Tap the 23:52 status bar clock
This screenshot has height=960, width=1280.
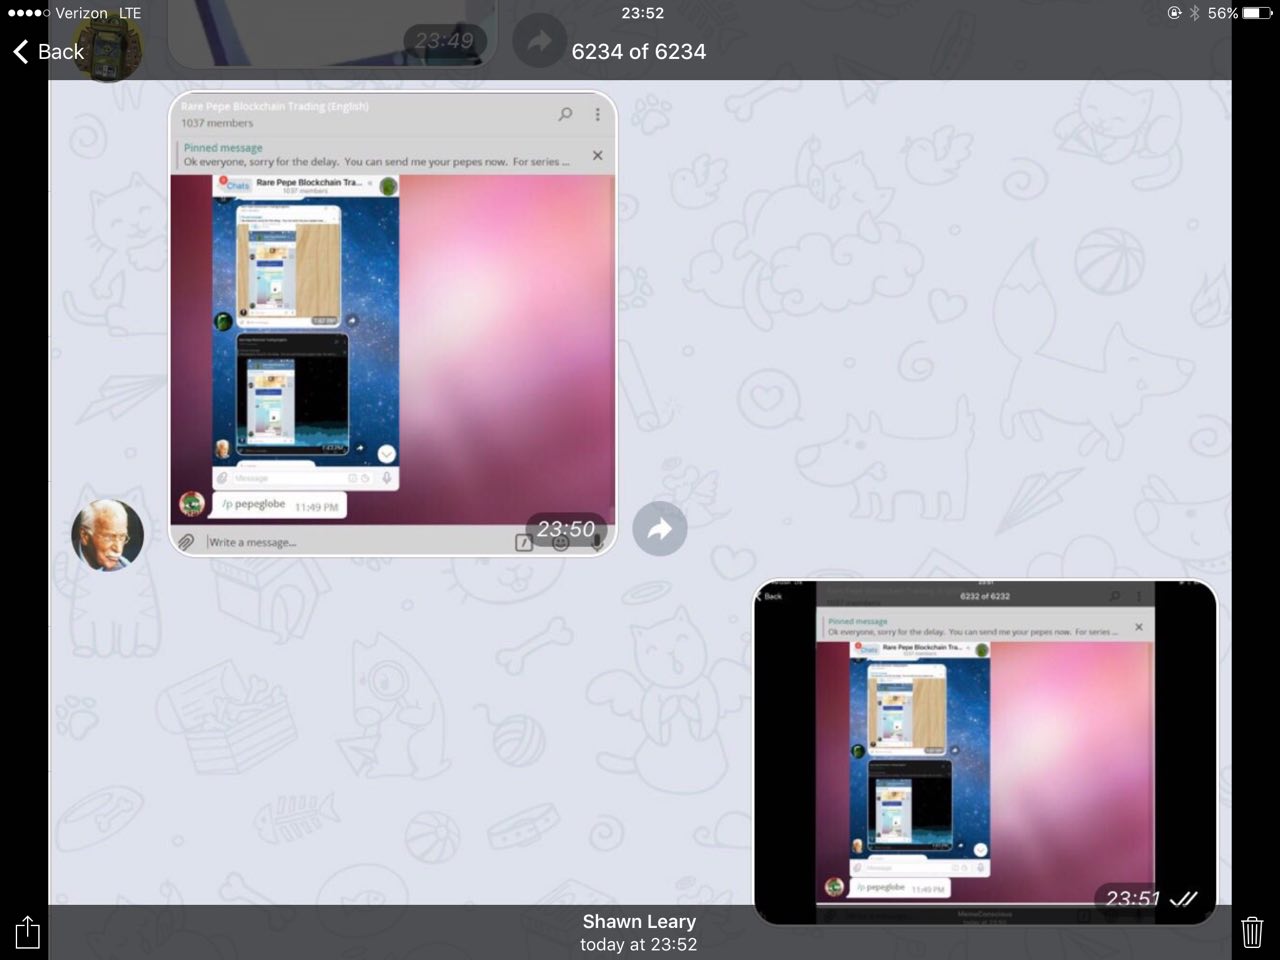[642, 13]
